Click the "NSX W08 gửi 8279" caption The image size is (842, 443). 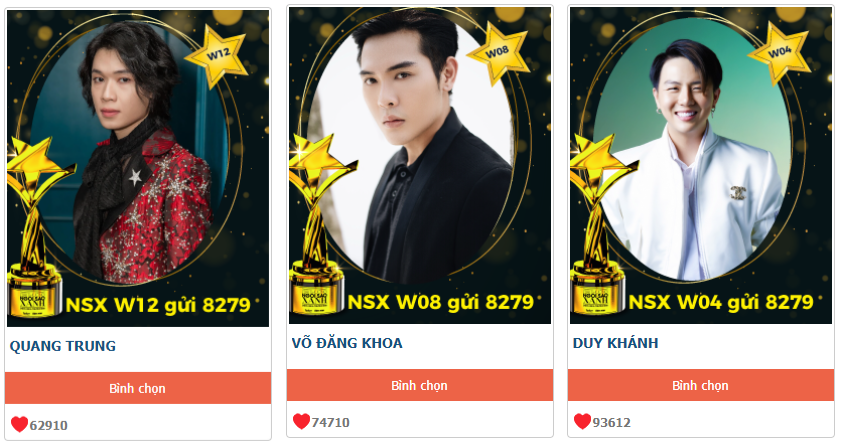click(441, 302)
